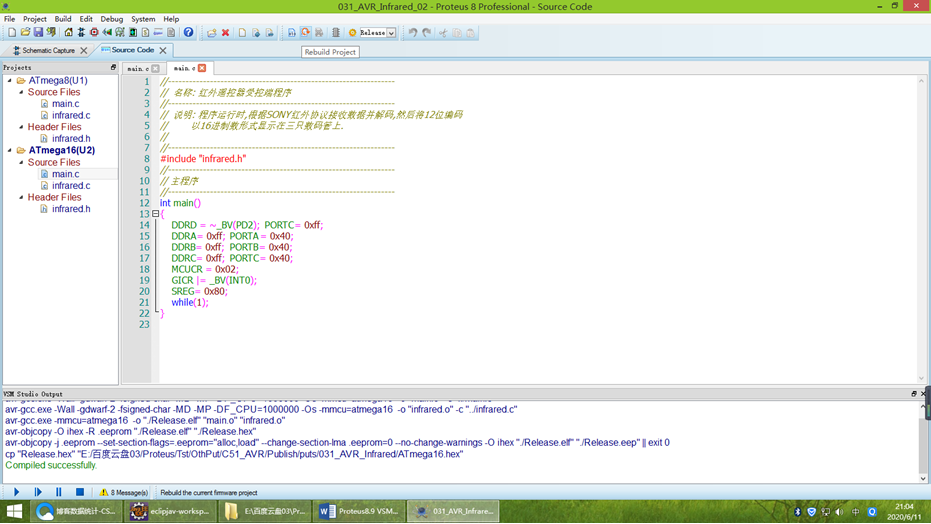Screen dimensions: 931x524
Task: Collapse Header Files under ATmega16(U2)
Action: click(21, 197)
